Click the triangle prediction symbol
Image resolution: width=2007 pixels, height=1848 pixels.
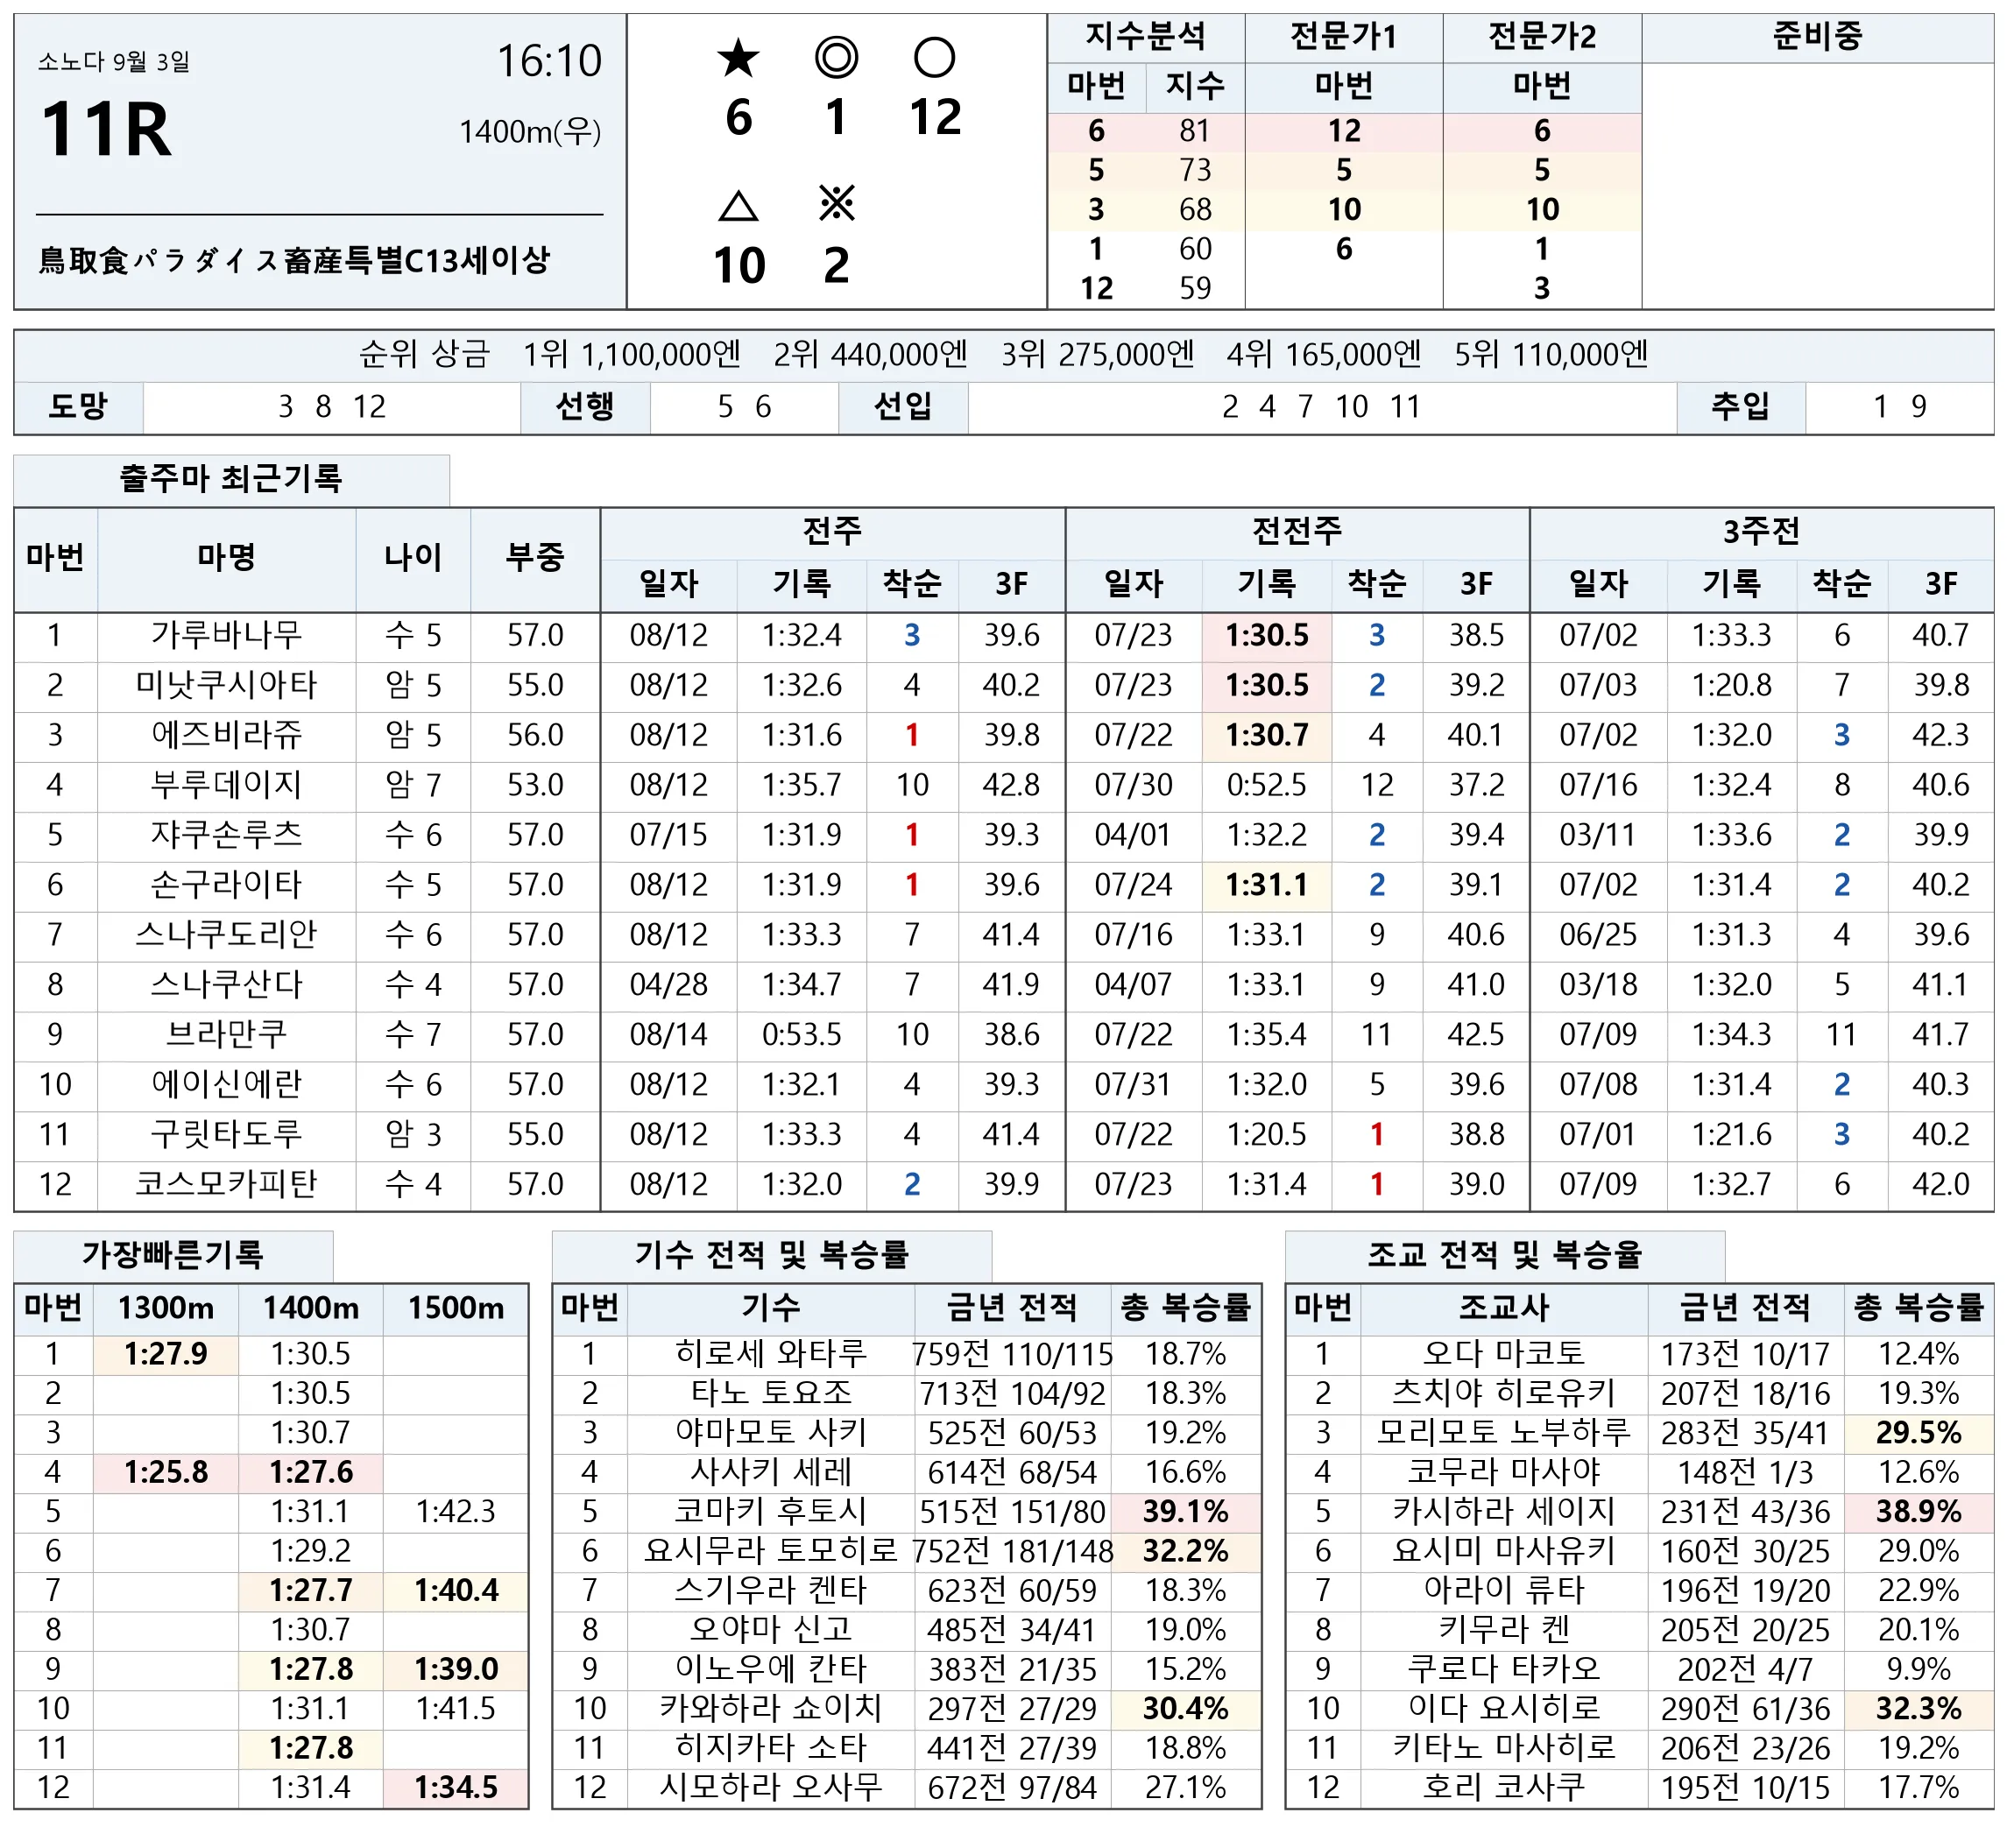[x=738, y=206]
